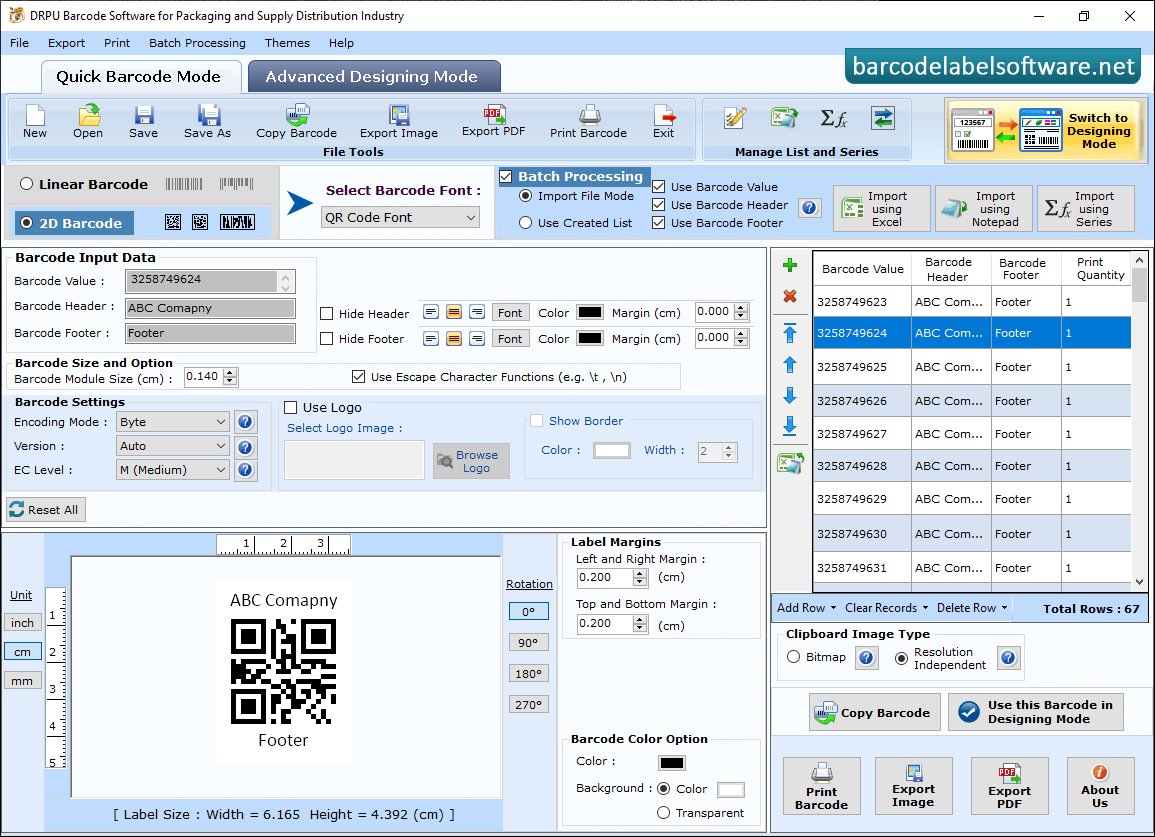This screenshot has height=837, width=1155.
Task: Click the Excel list icon in Manage List
Action: tap(784, 118)
